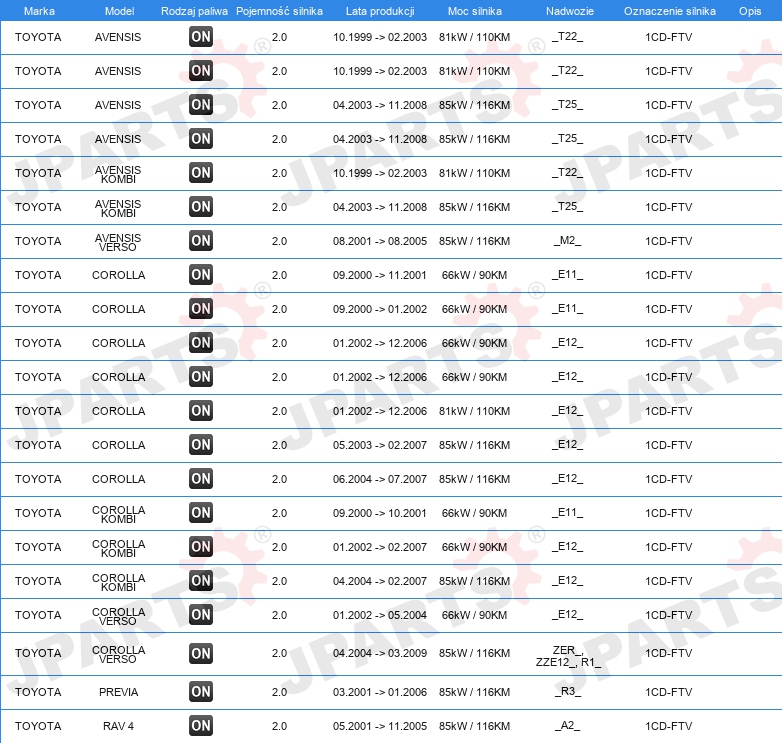Click the Opis column header
The image size is (782, 743).
(750, 11)
